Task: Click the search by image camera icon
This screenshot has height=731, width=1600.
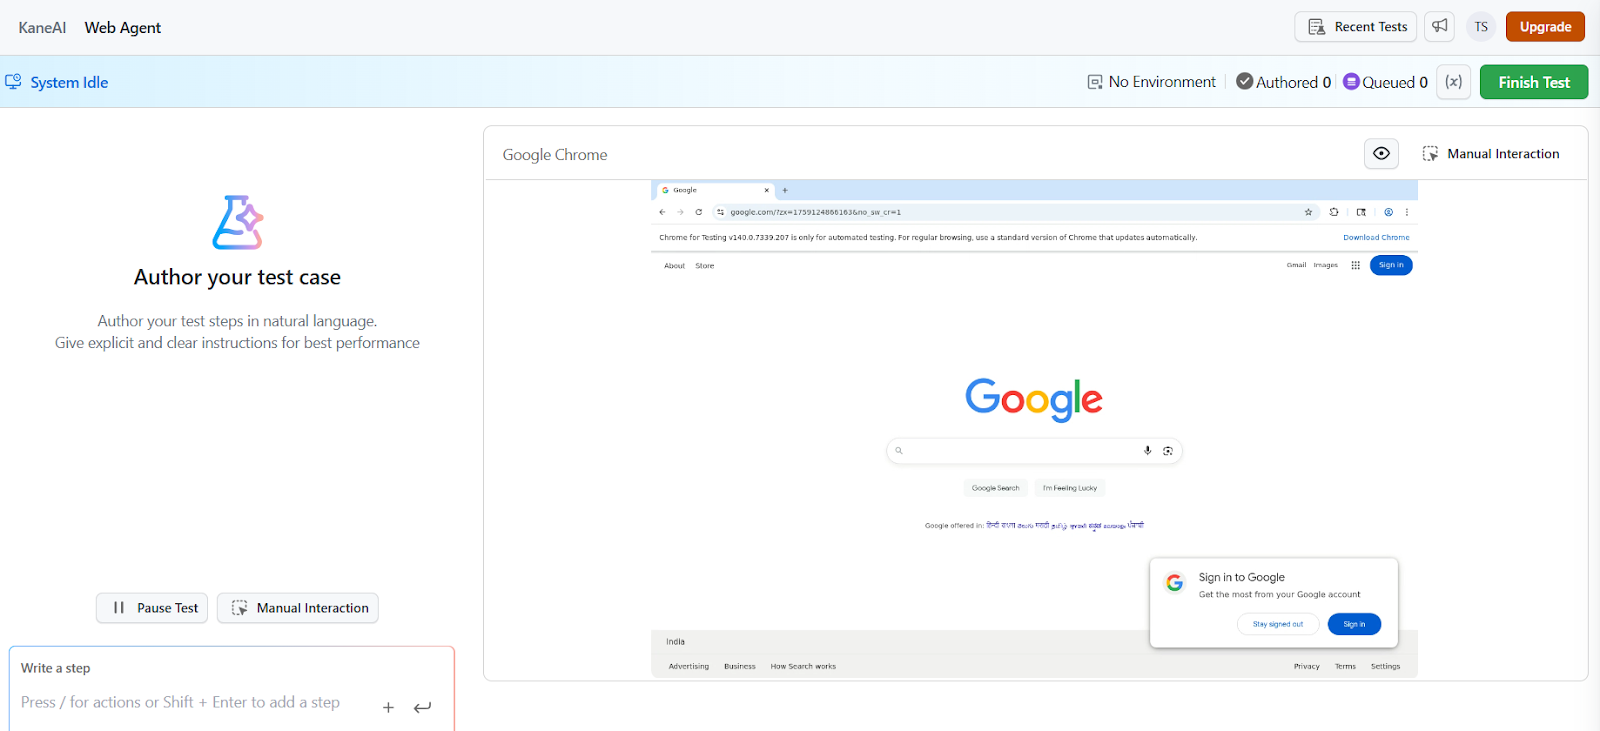Action: click(x=1168, y=451)
